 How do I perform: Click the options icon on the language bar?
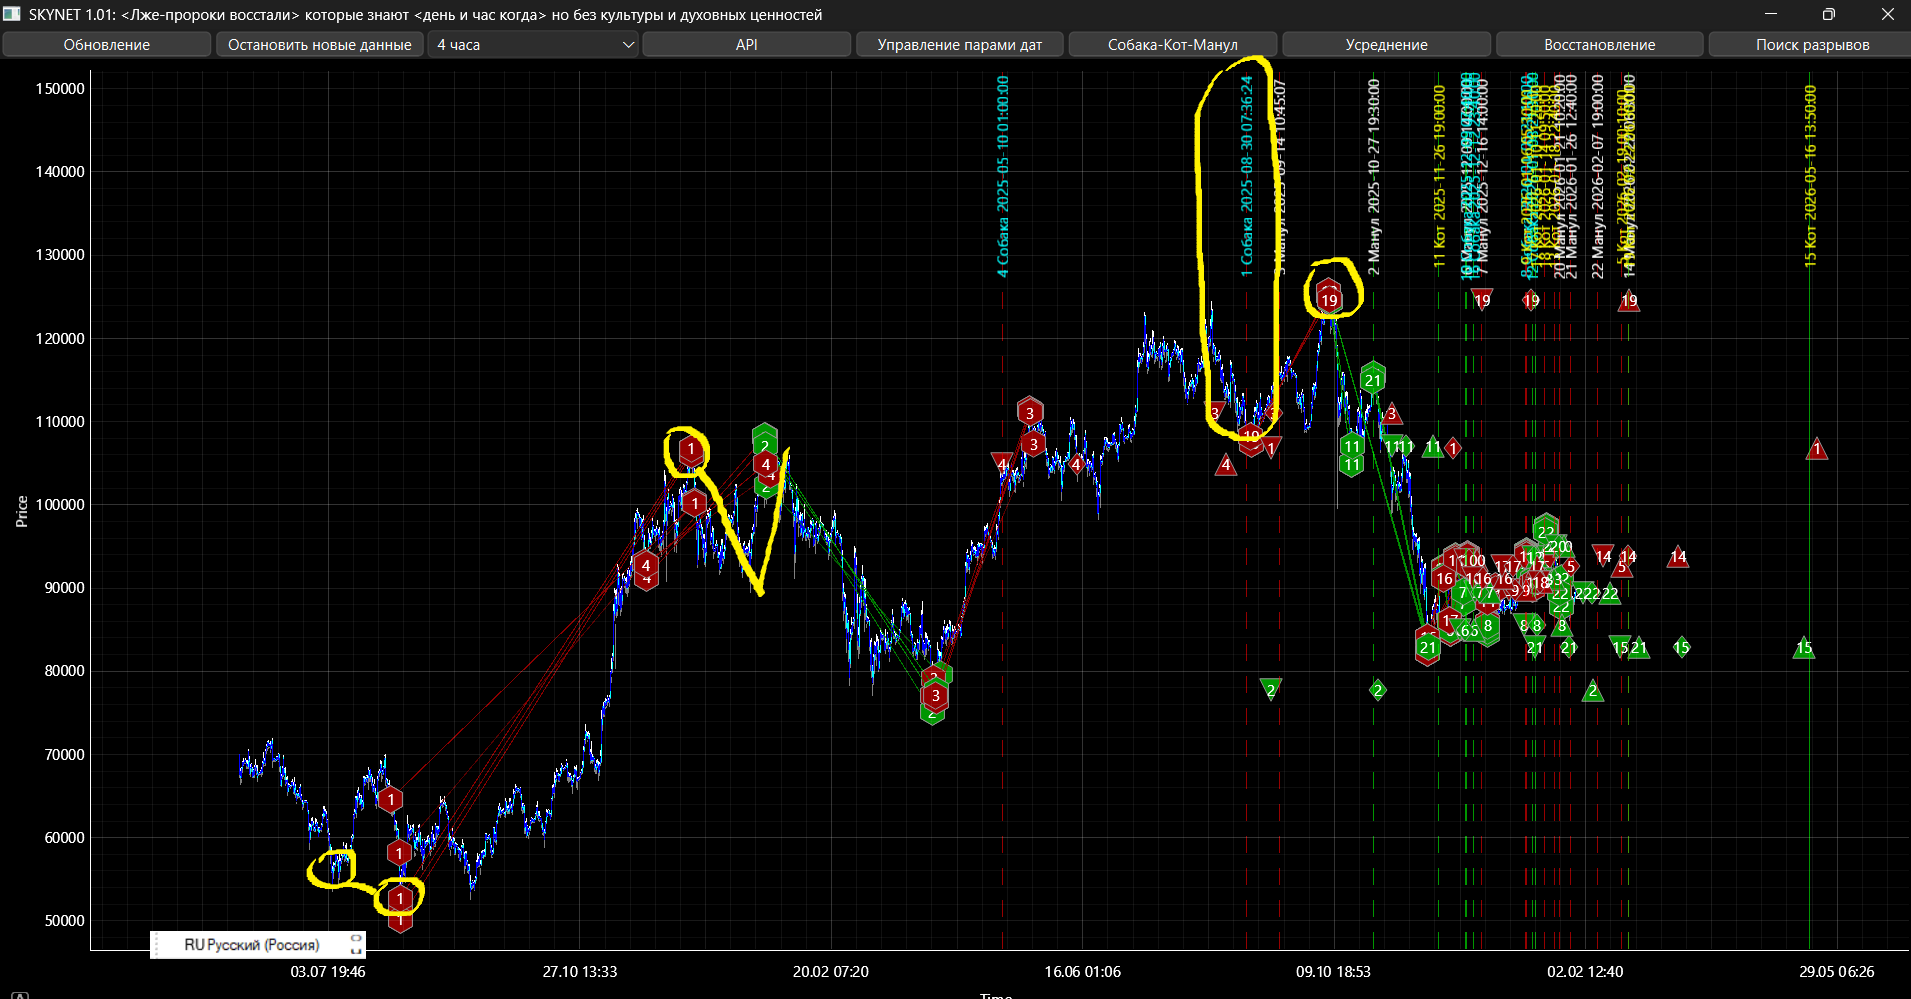coord(355,944)
